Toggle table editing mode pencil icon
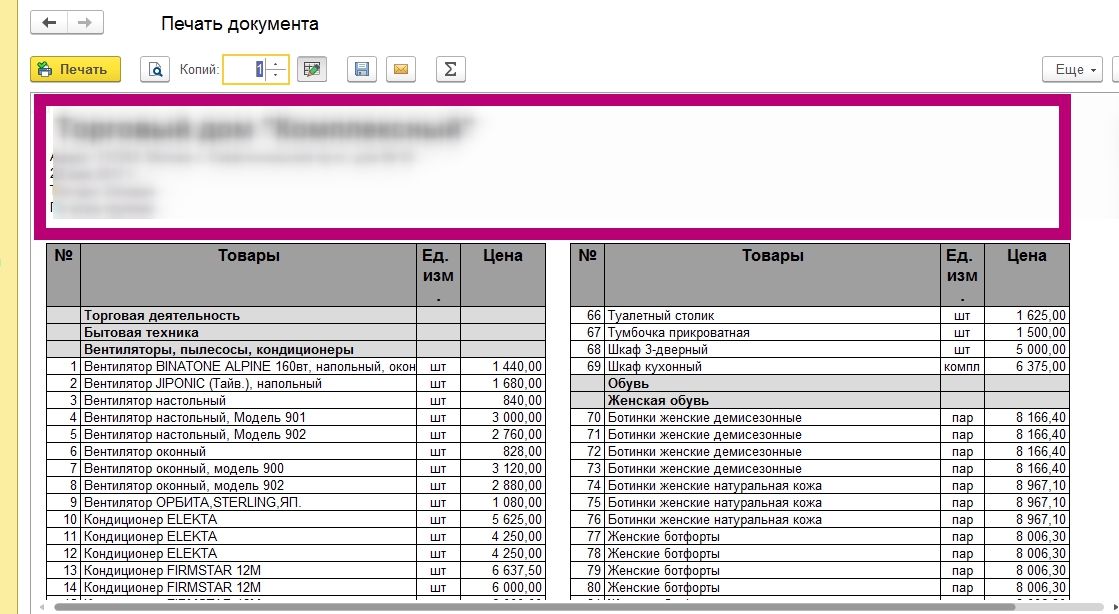Screen dimensions: 1119x614 [312, 69]
